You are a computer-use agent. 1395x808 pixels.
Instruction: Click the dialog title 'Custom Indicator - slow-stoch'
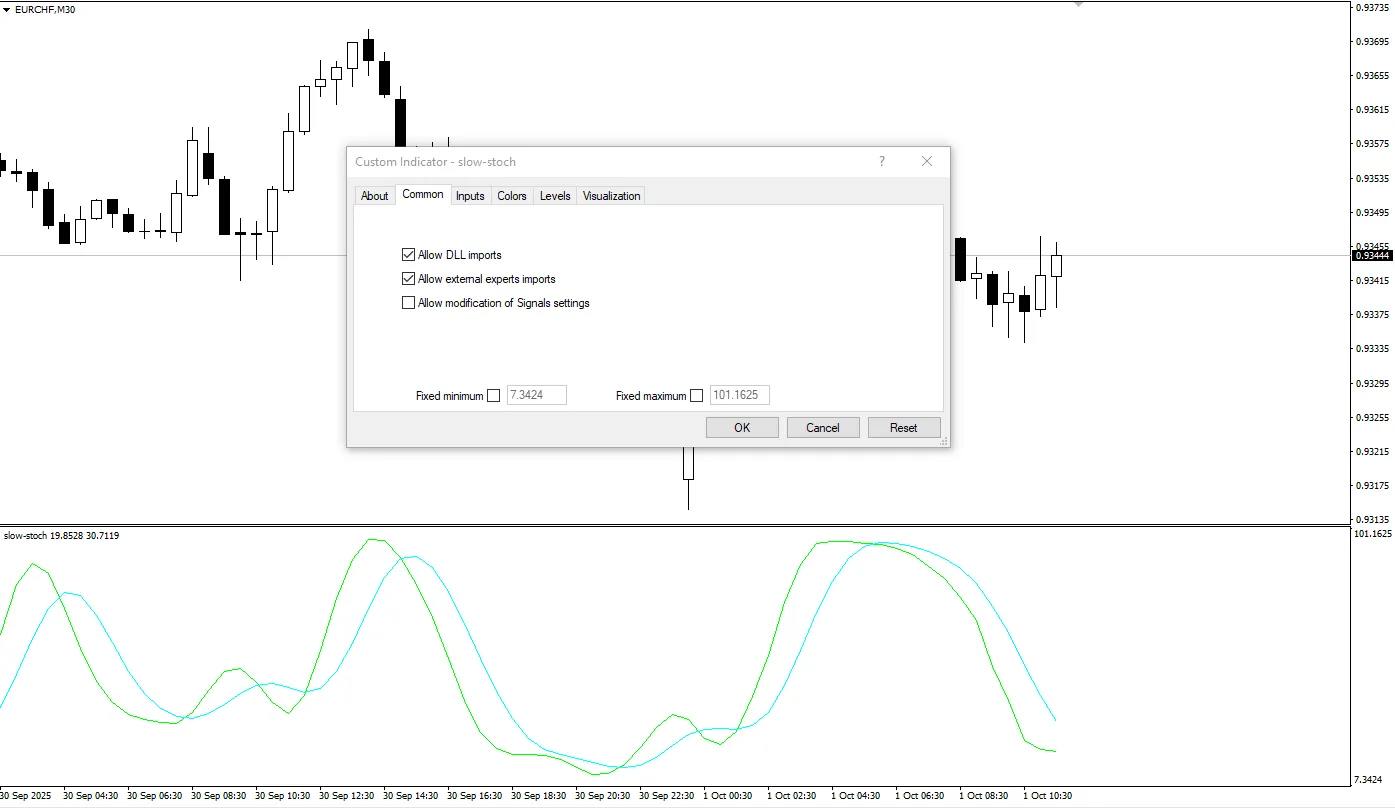435,162
